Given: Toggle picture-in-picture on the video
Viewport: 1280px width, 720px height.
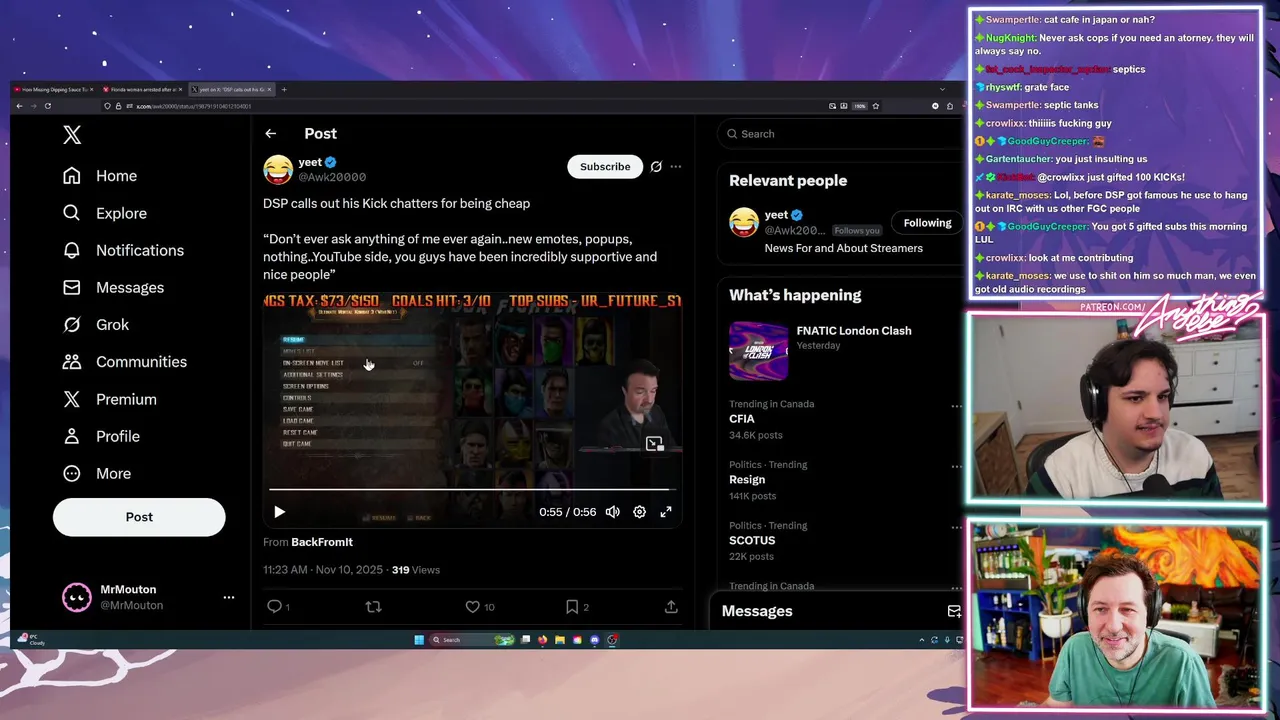Looking at the screenshot, I should 654,444.
